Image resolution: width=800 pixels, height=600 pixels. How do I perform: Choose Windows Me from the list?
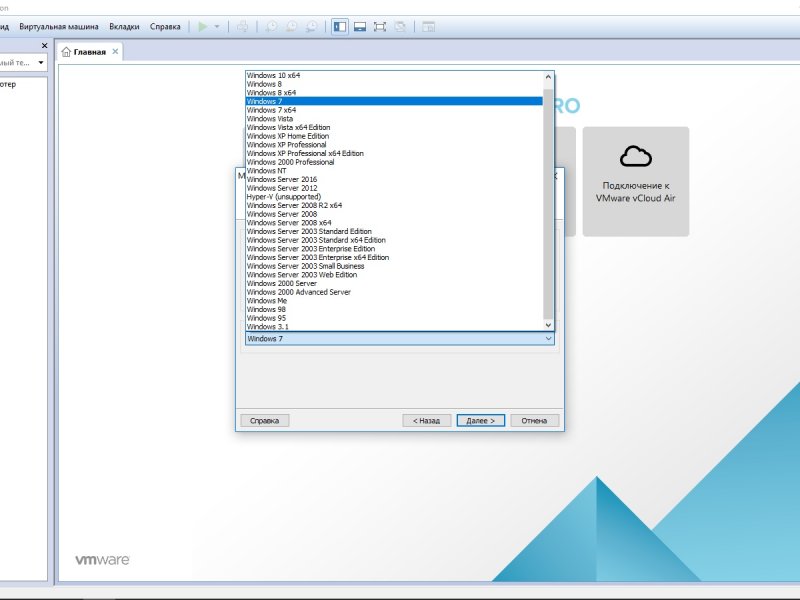tap(394, 301)
